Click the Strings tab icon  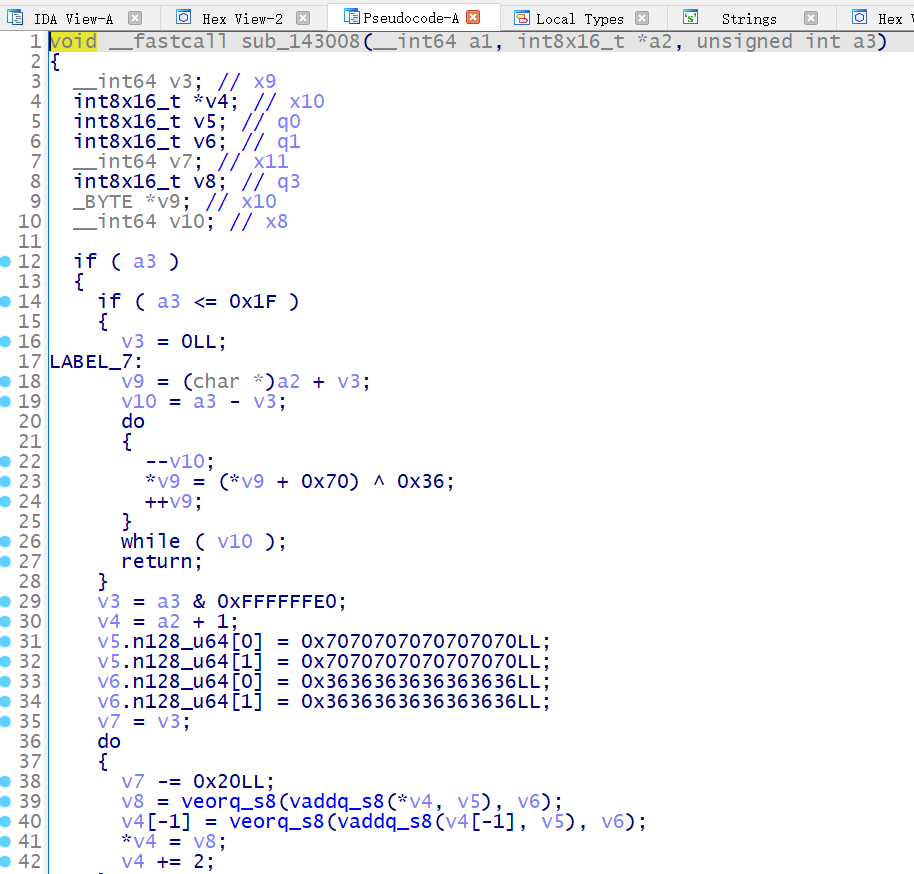click(691, 17)
